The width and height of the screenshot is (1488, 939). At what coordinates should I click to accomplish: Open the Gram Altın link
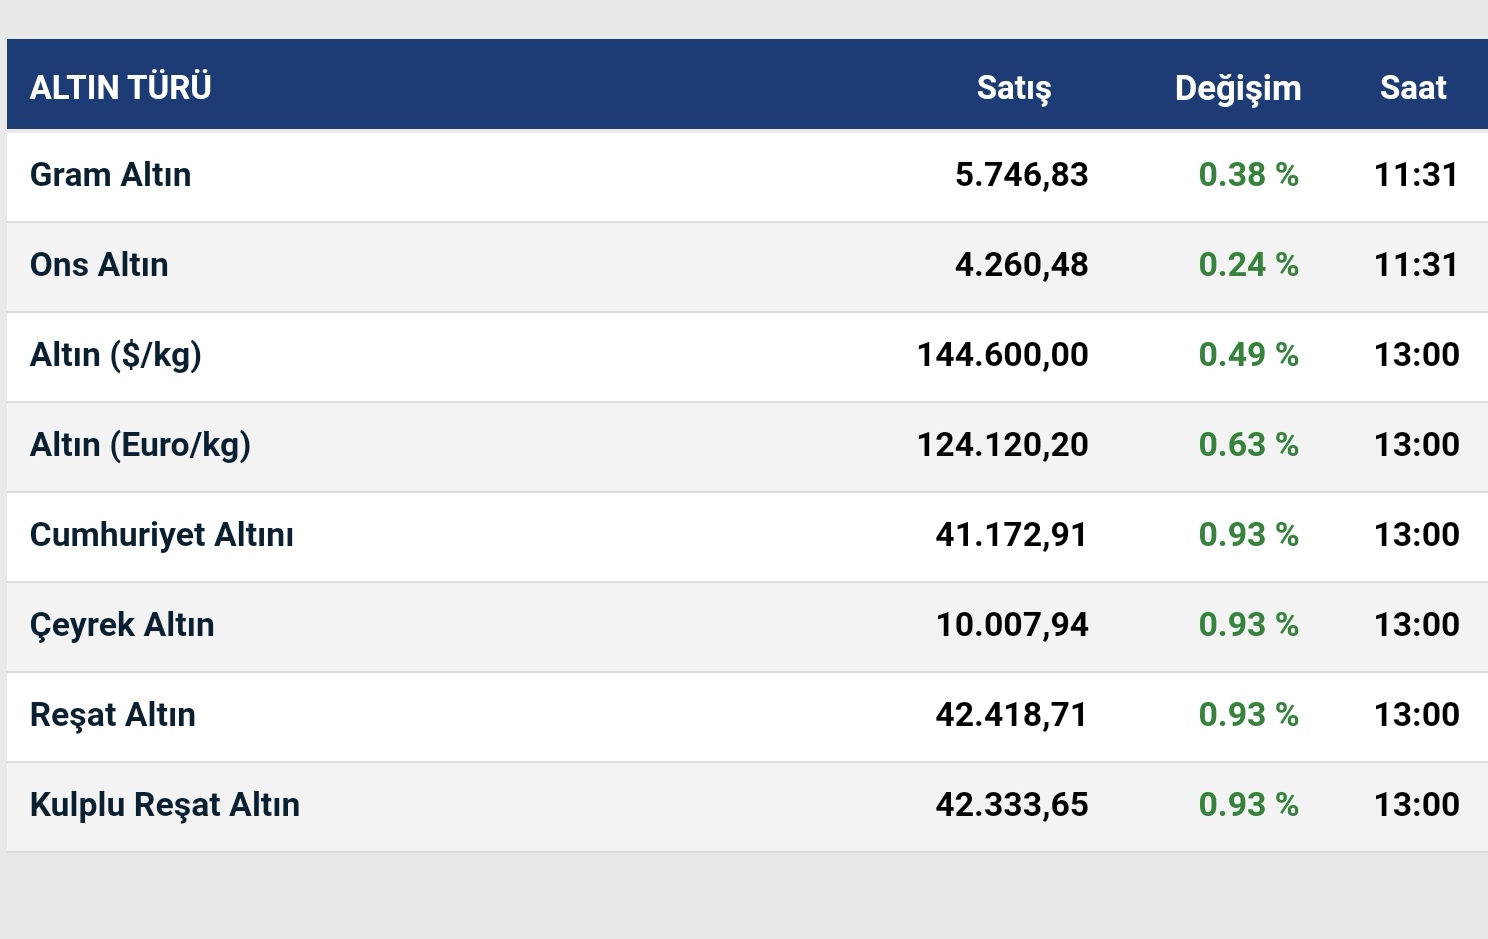tap(110, 175)
